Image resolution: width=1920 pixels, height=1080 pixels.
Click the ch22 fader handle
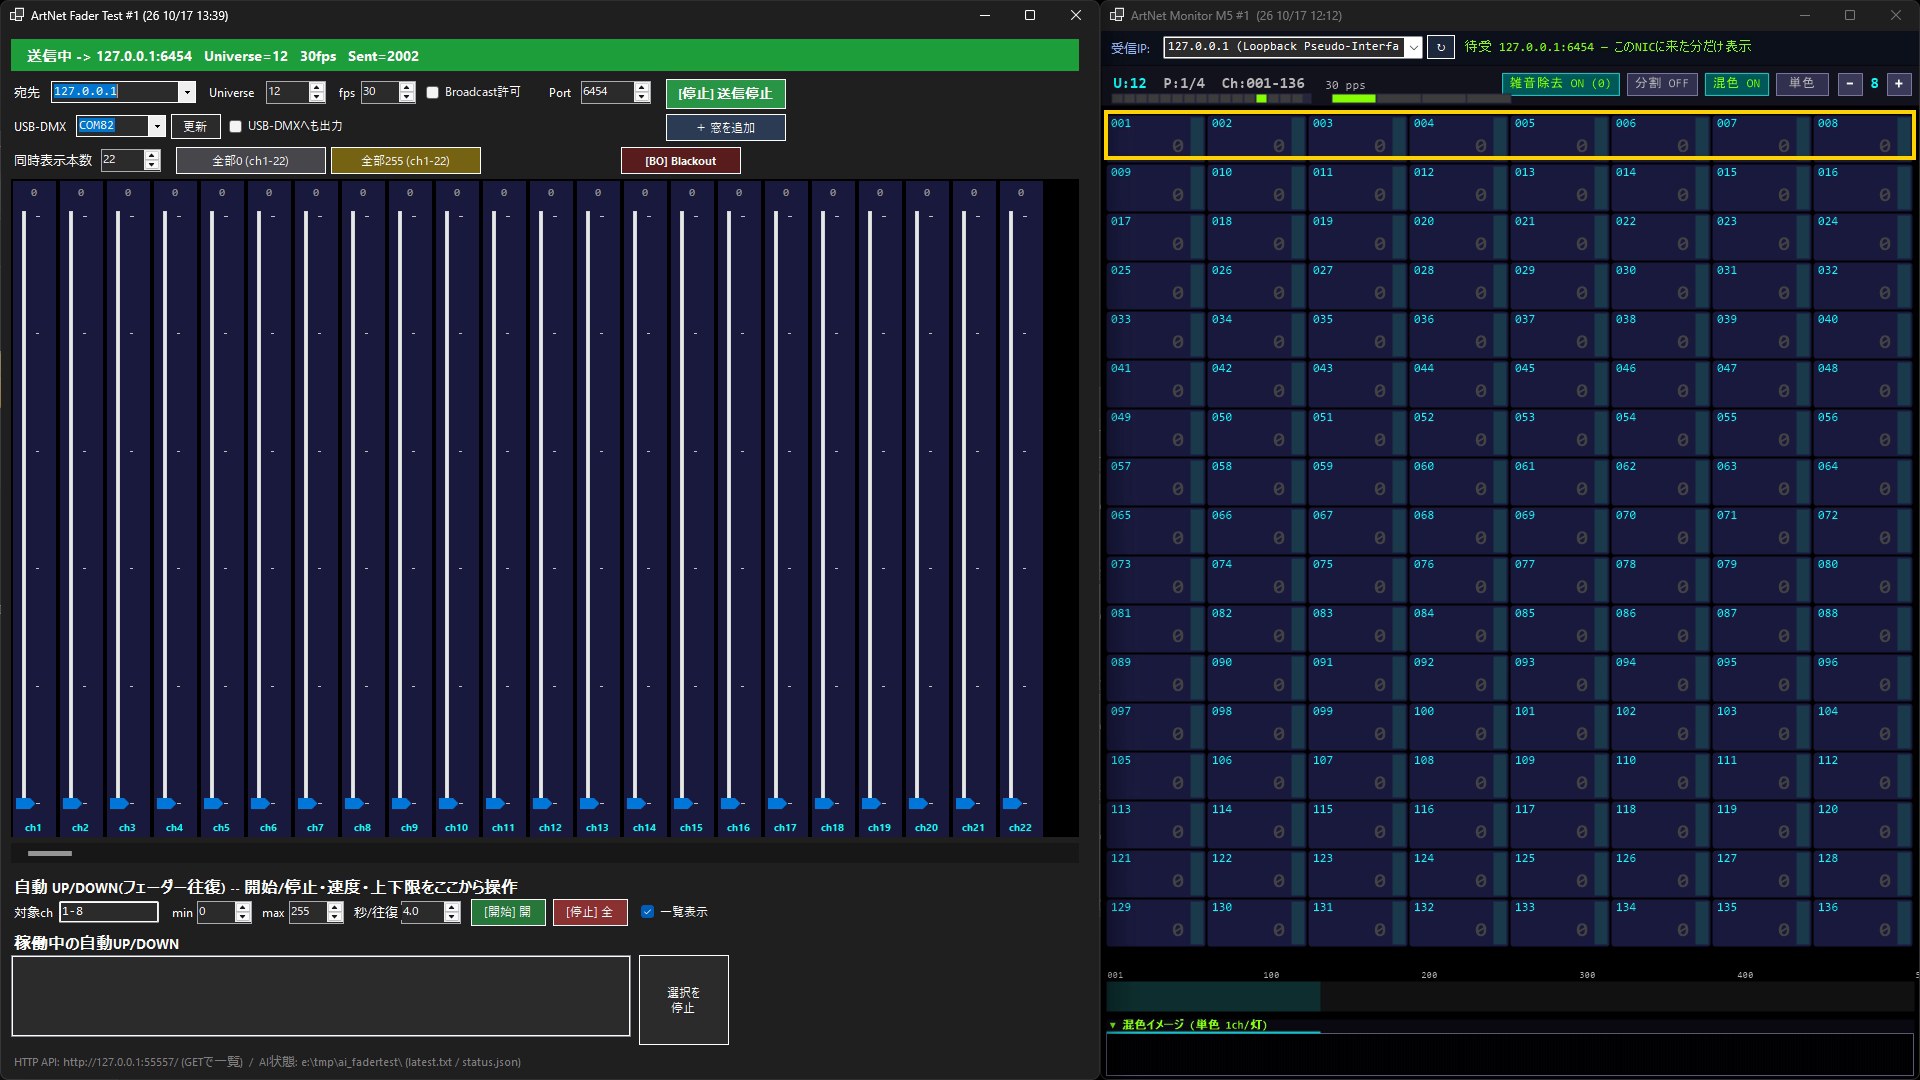[x=1012, y=803]
